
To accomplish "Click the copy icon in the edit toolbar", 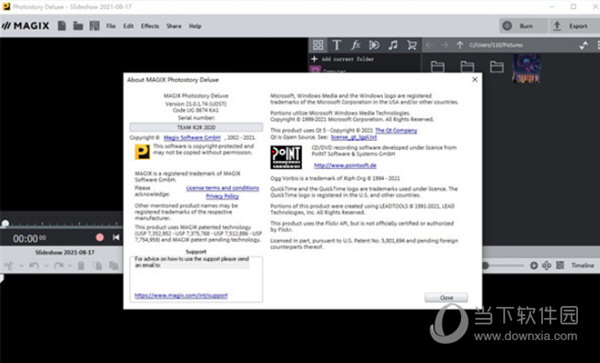I will [x=98, y=265].
